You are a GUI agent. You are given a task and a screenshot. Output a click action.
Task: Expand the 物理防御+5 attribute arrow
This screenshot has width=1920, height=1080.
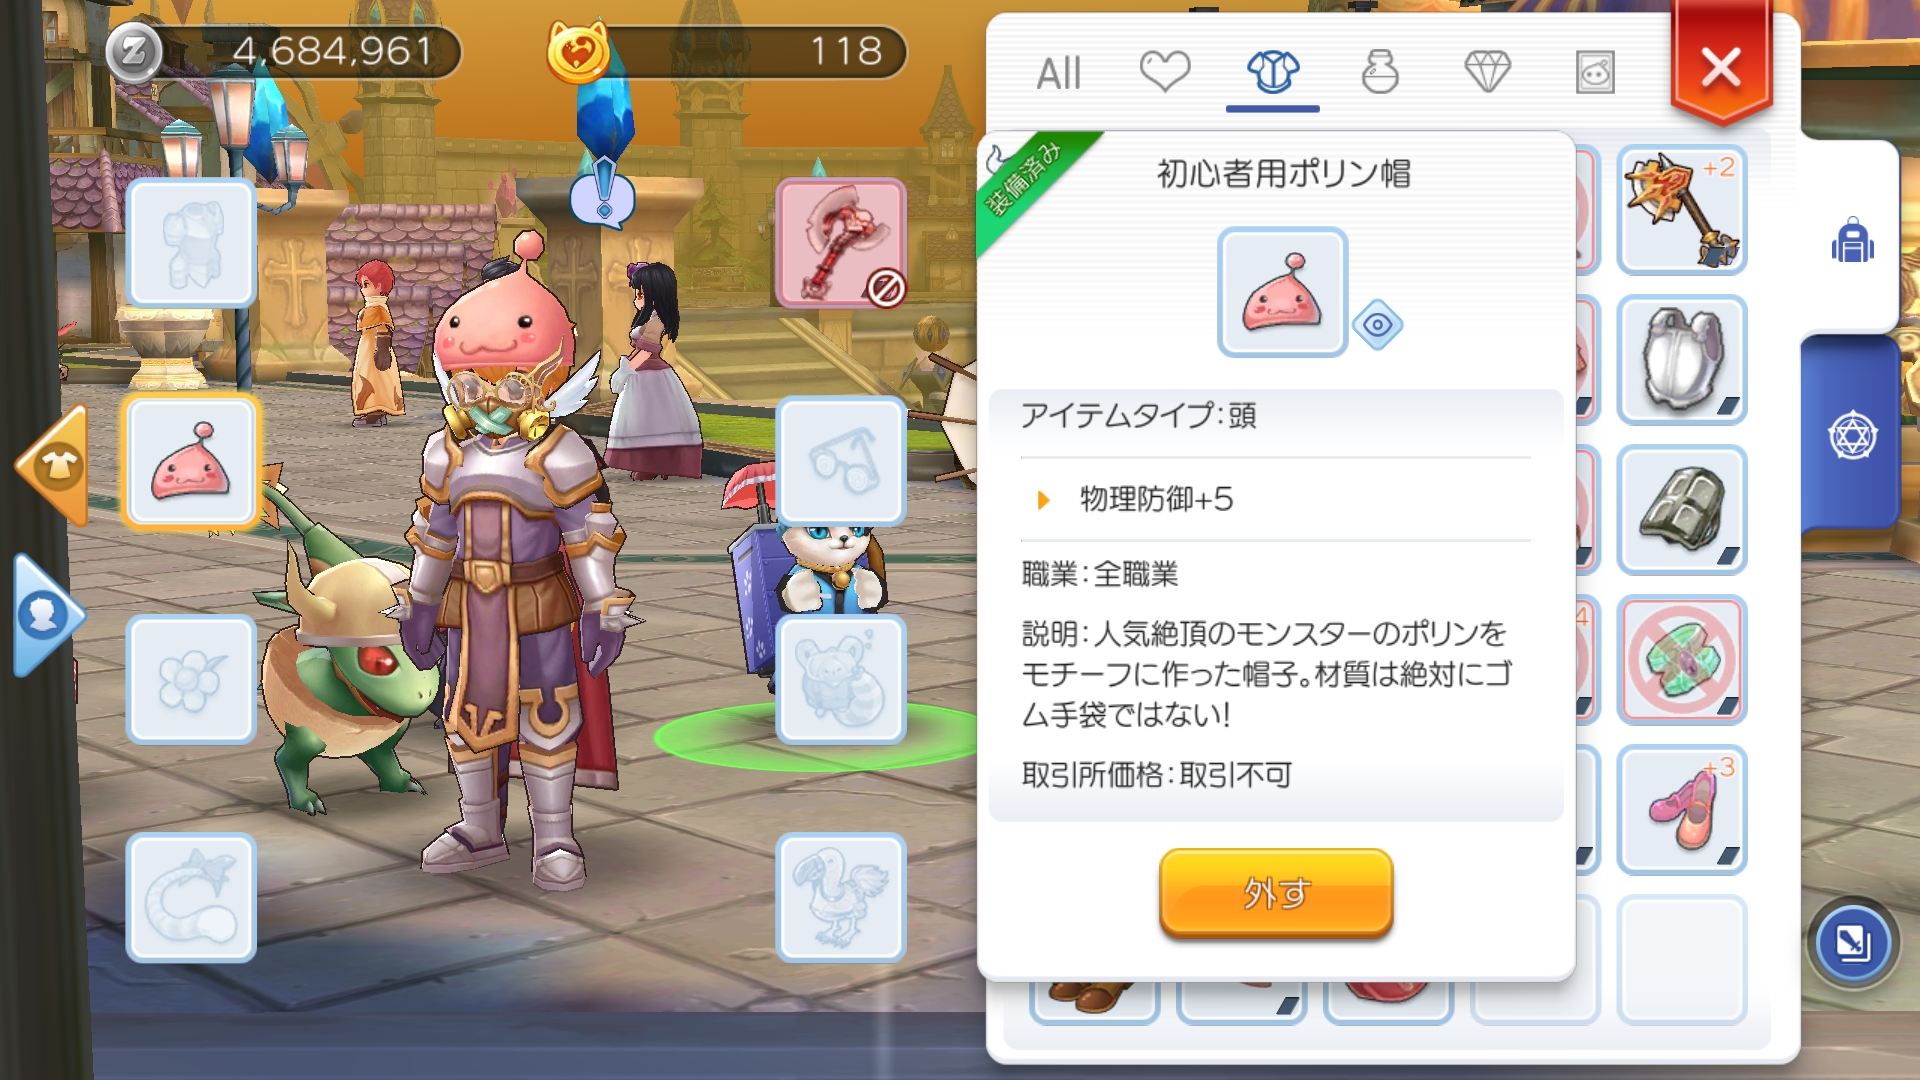pos(1044,500)
